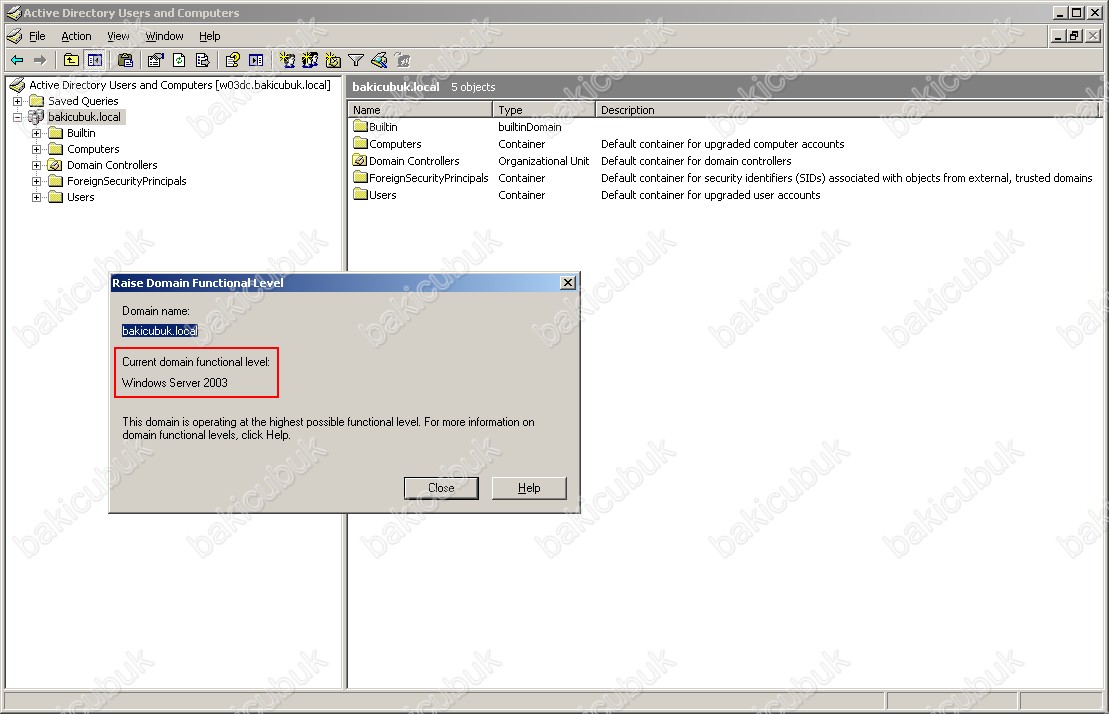Select Domain Controllers in the console tree
Screen dimensions: 1109x714
coord(112,165)
